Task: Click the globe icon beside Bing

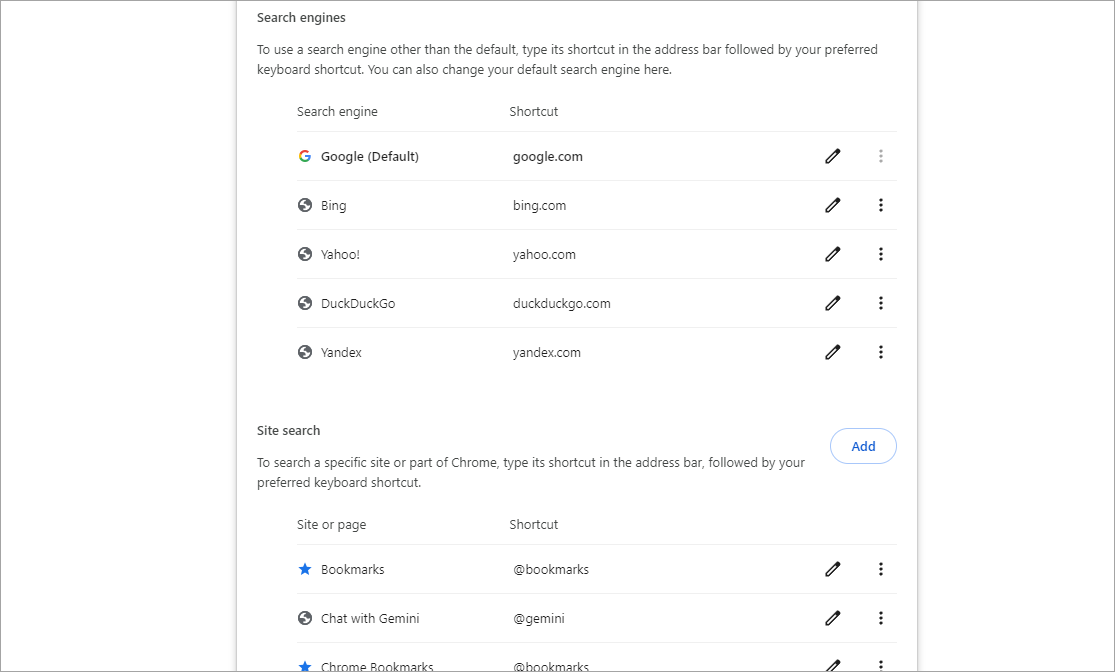Action: point(305,205)
